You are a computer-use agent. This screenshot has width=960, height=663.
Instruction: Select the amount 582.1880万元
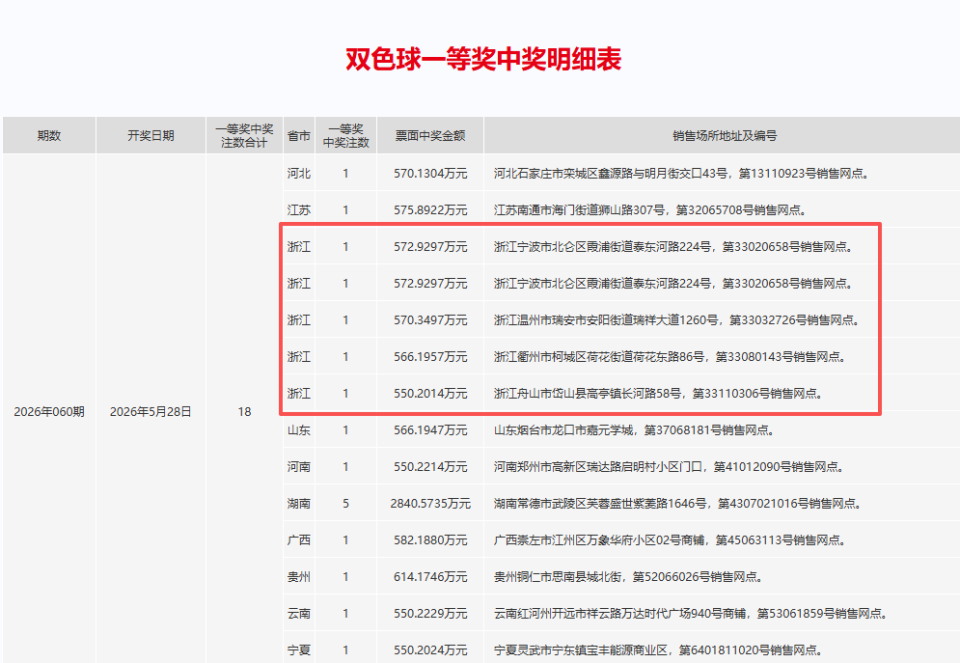pos(430,540)
